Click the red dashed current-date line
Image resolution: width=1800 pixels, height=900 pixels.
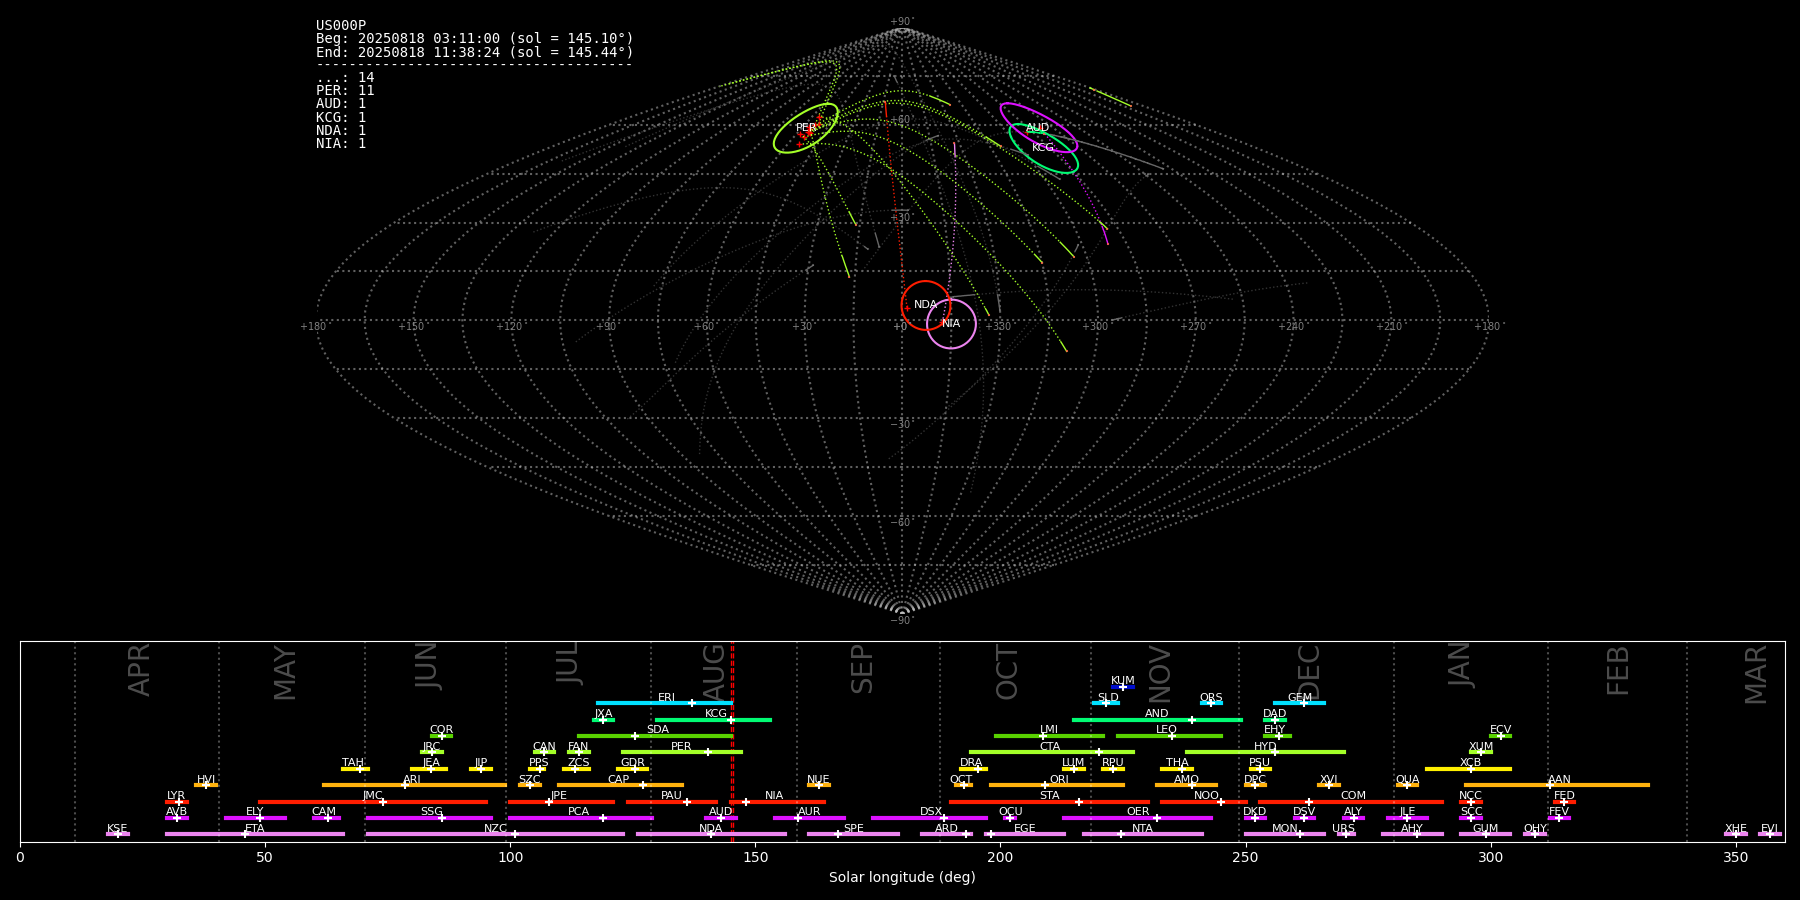coord(732,741)
